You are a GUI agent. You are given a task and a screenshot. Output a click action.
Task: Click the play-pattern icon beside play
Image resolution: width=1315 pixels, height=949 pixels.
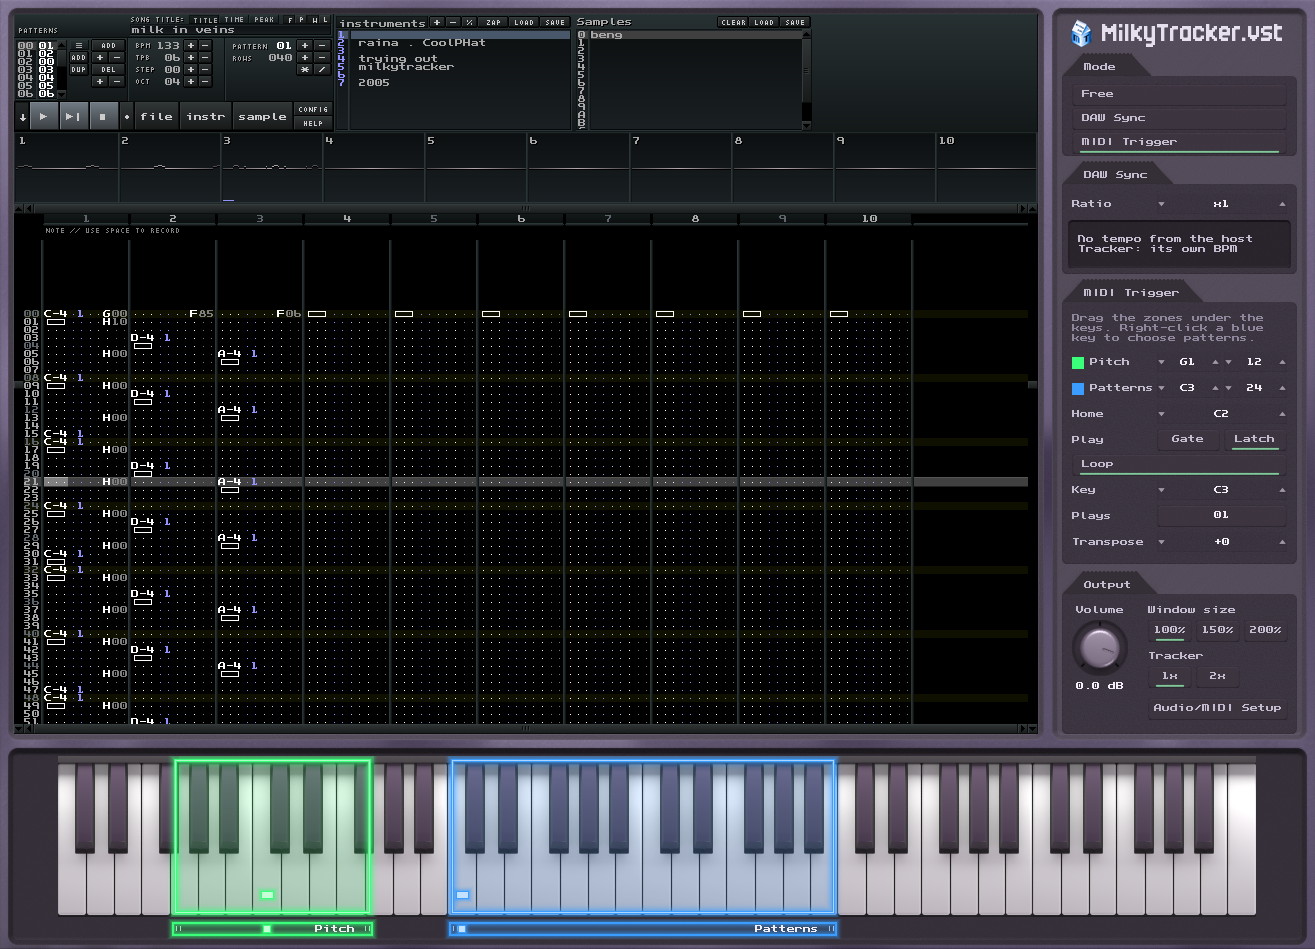click(74, 116)
